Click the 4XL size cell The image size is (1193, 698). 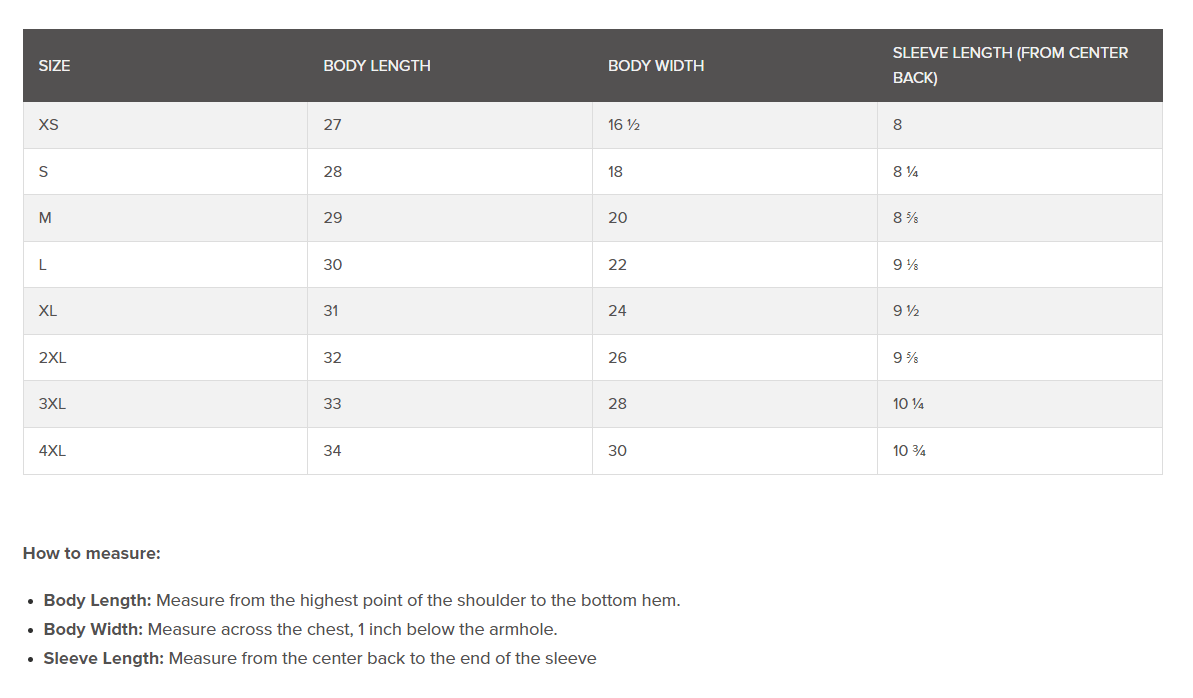pyautogui.click(x=52, y=451)
